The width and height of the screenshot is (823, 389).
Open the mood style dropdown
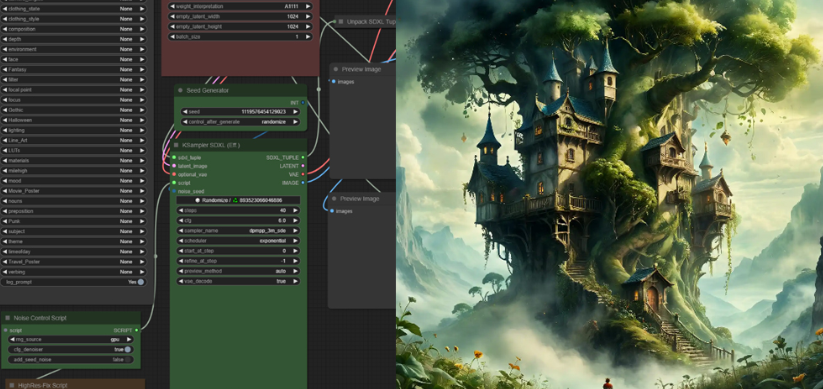pyautogui.click(x=73, y=181)
